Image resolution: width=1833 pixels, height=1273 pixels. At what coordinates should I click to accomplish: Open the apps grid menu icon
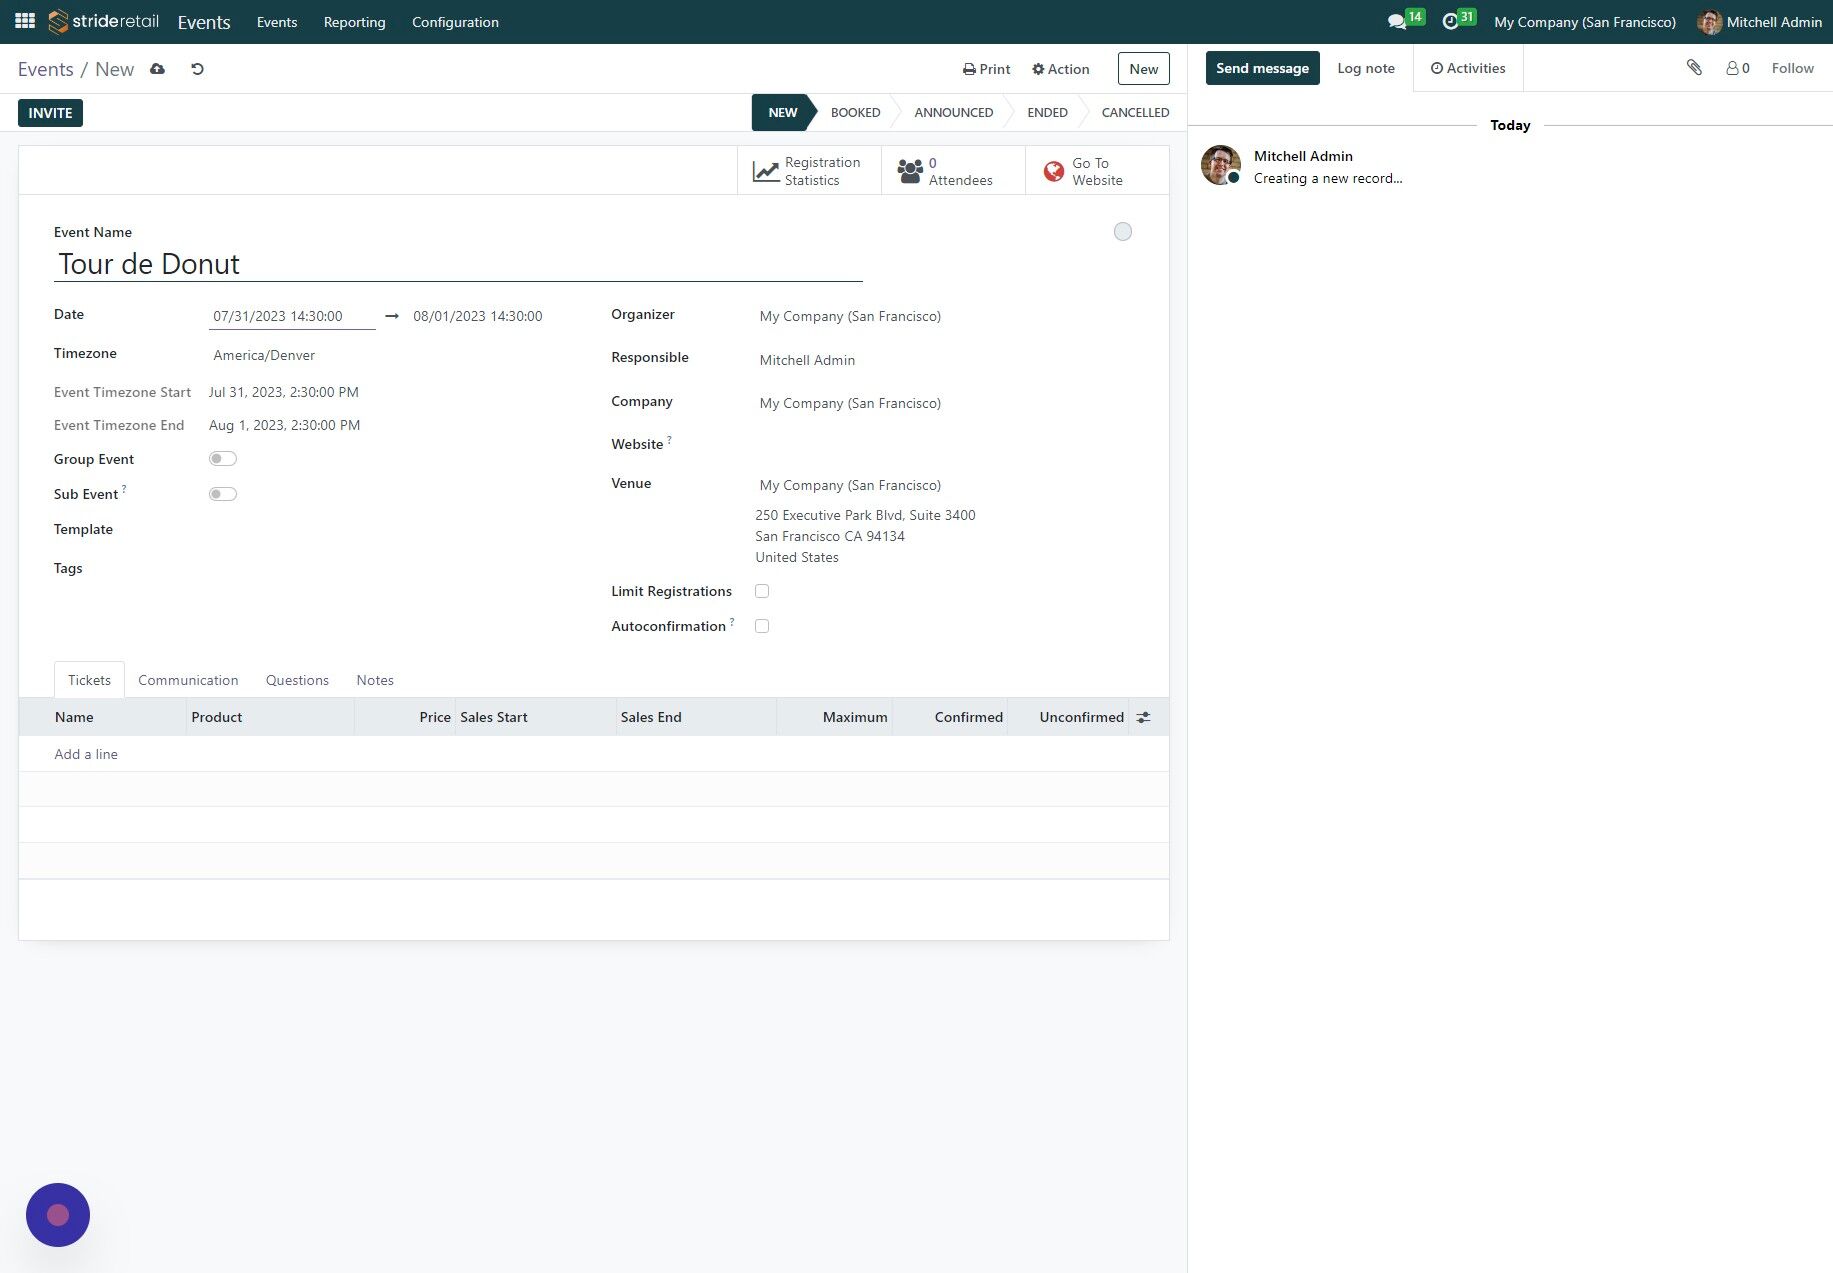25,21
